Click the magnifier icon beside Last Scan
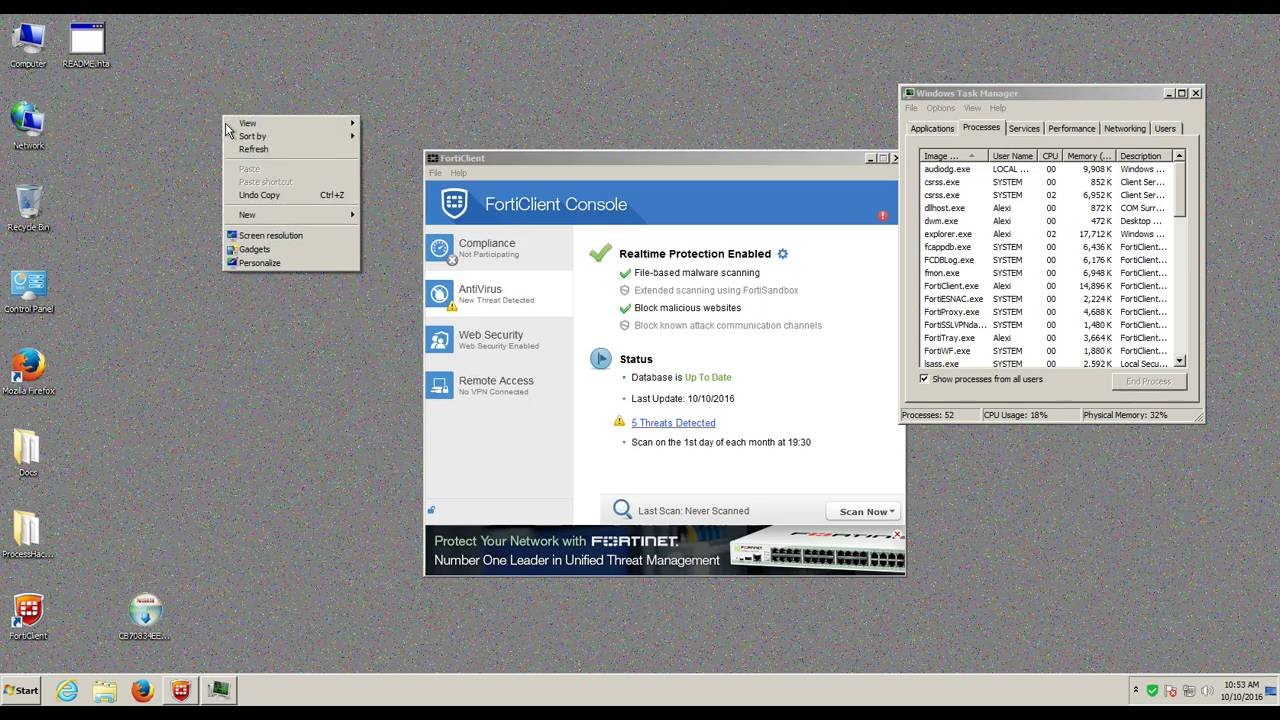 tap(622, 510)
